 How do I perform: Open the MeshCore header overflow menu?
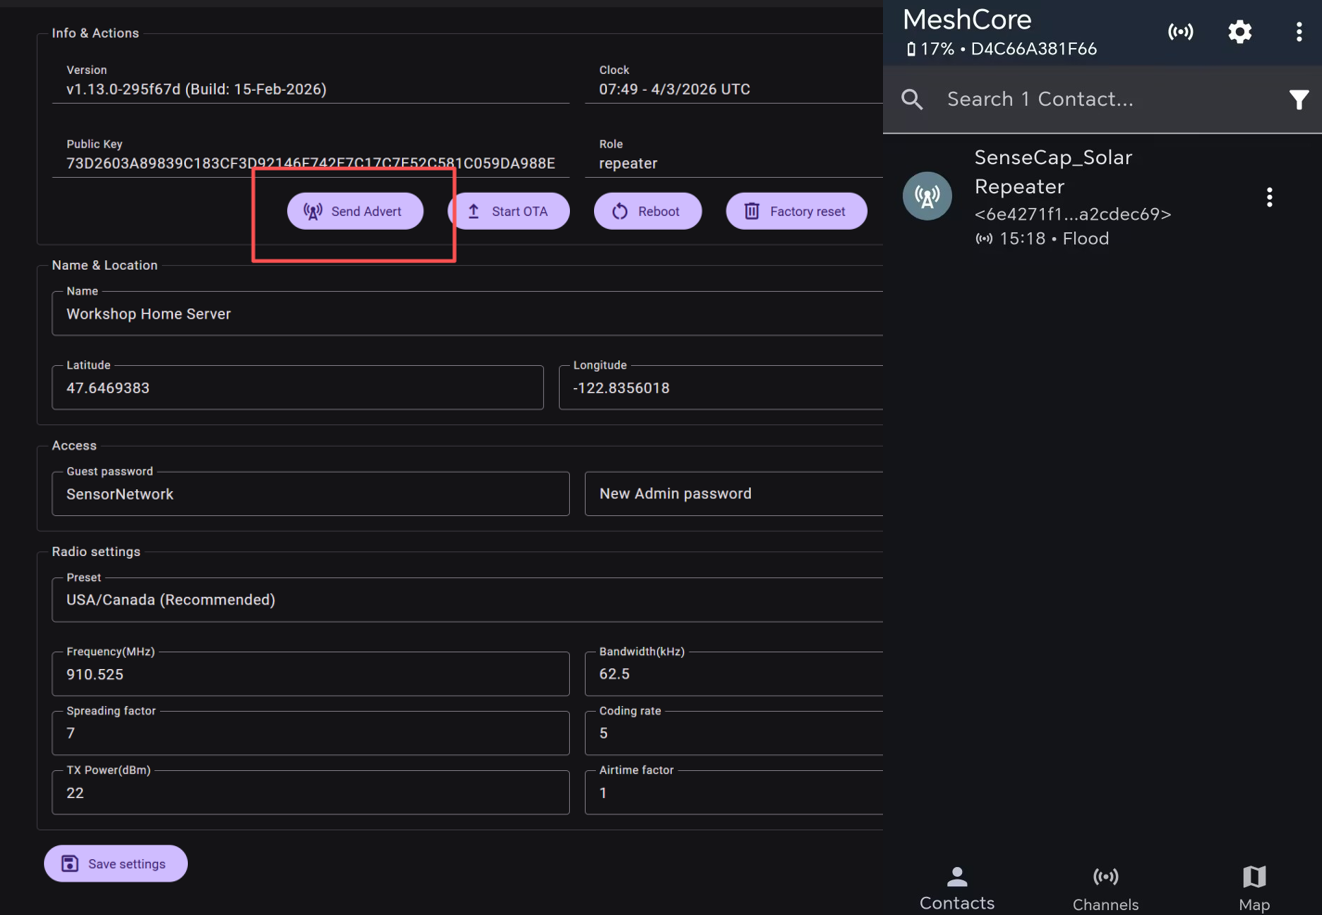click(x=1298, y=32)
